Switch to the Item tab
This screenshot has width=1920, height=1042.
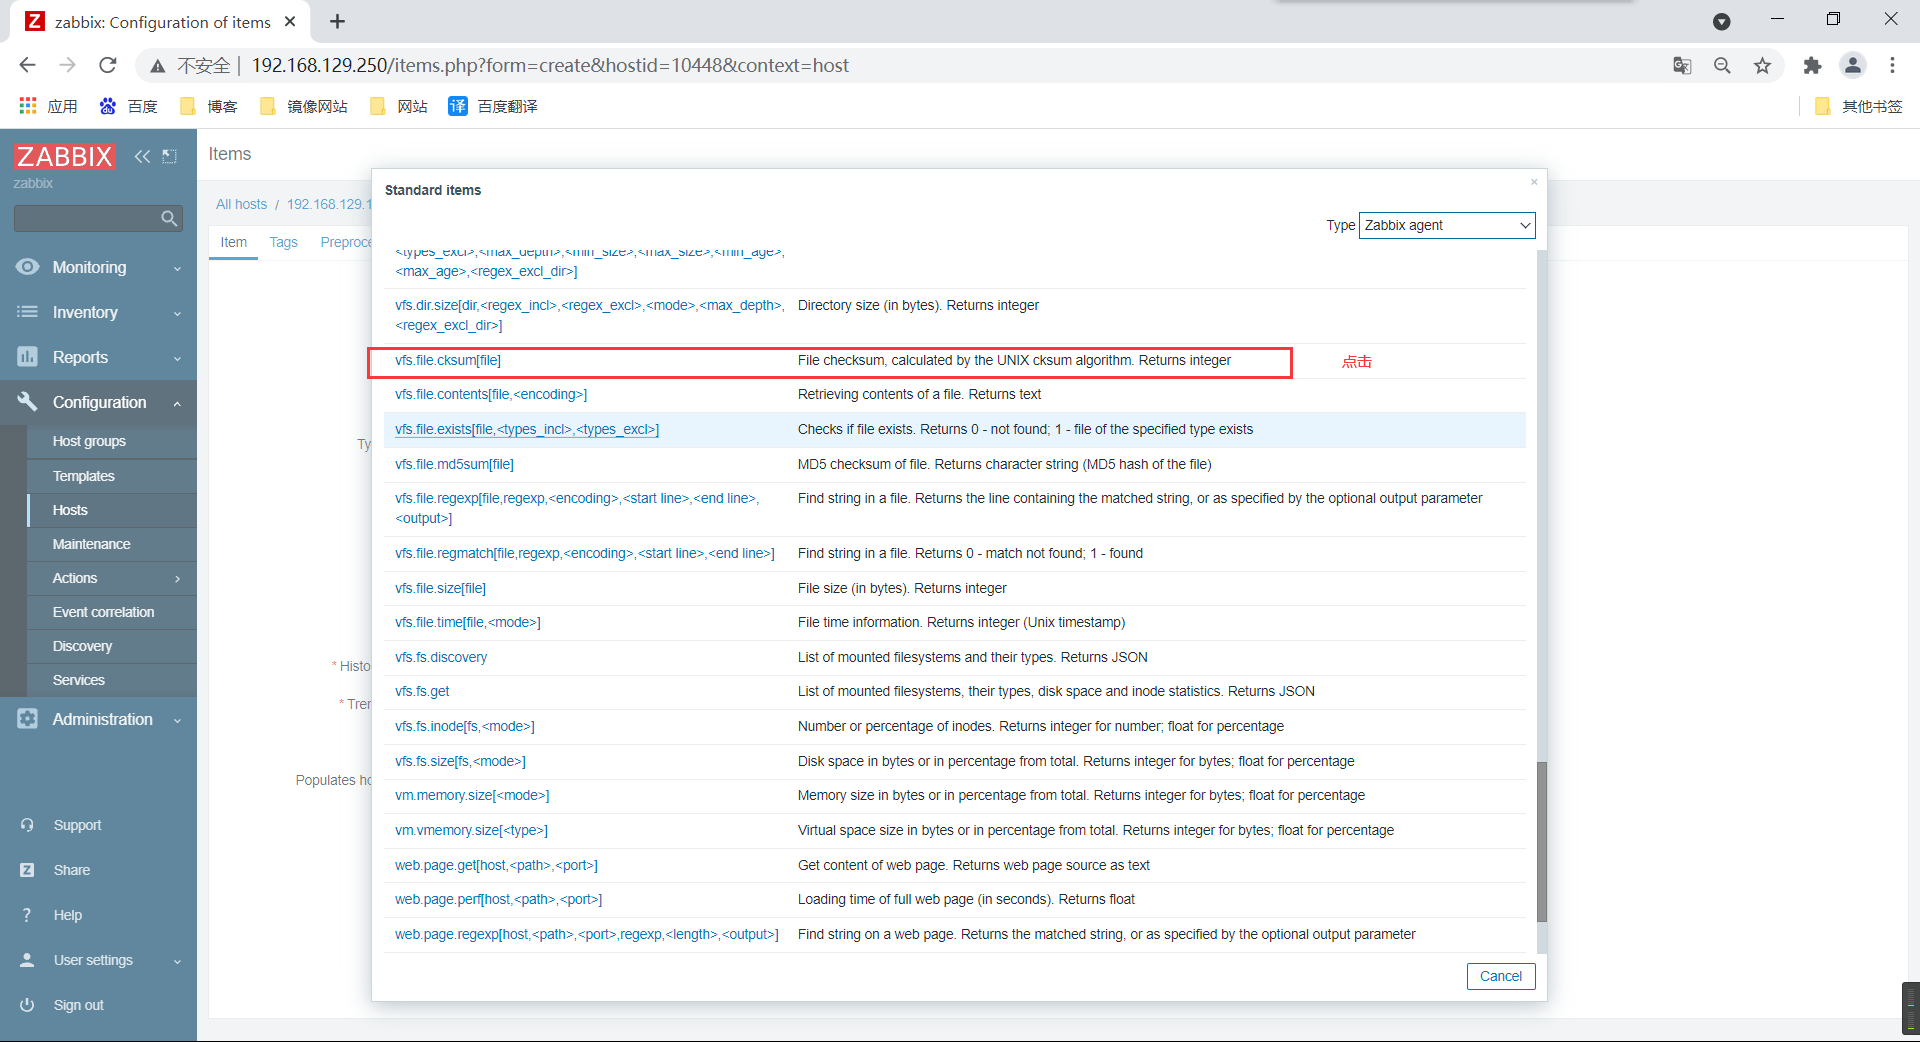point(233,242)
